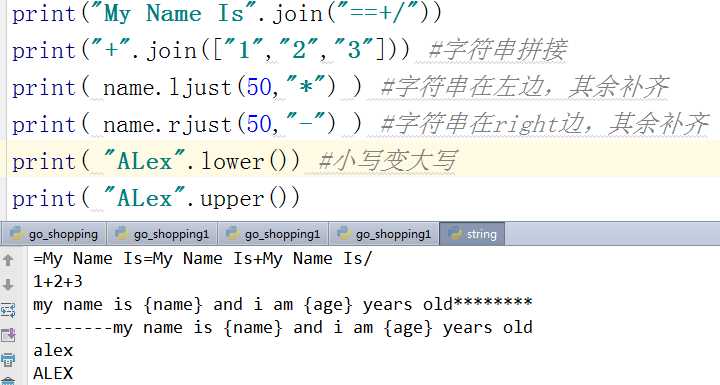Click the "My Name Is" join code line
The width and height of the screenshot is (720, 385).
coord(226,13)
